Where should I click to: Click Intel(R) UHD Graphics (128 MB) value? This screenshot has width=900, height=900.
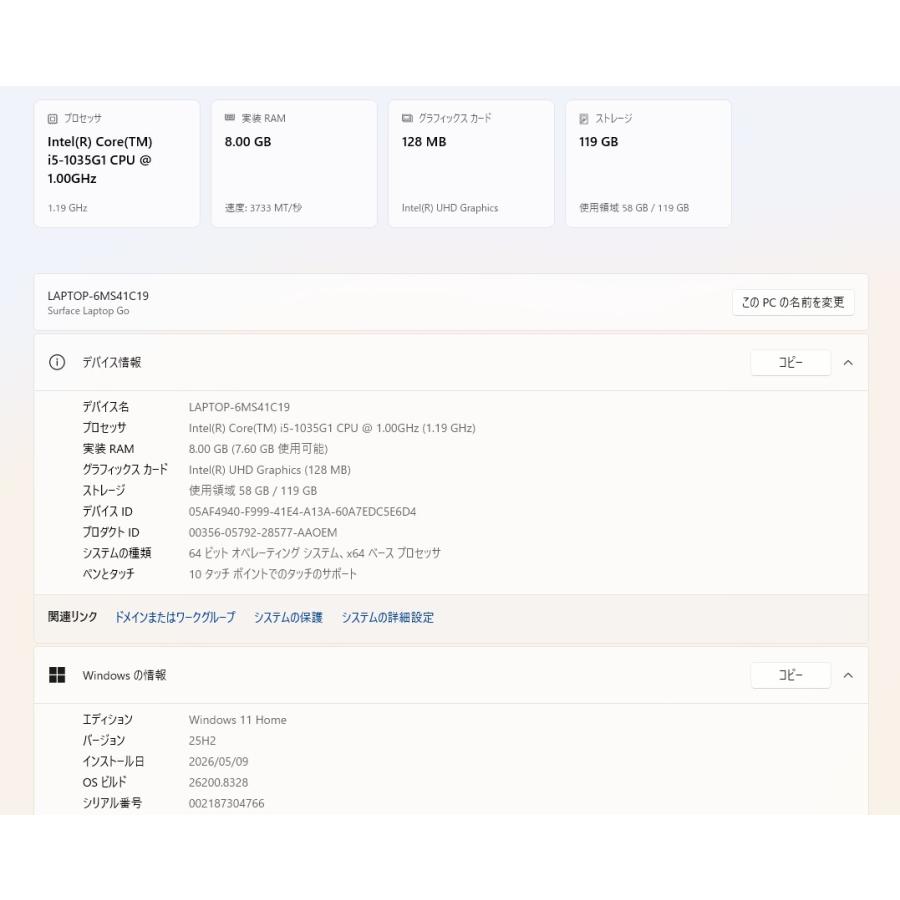270,470
